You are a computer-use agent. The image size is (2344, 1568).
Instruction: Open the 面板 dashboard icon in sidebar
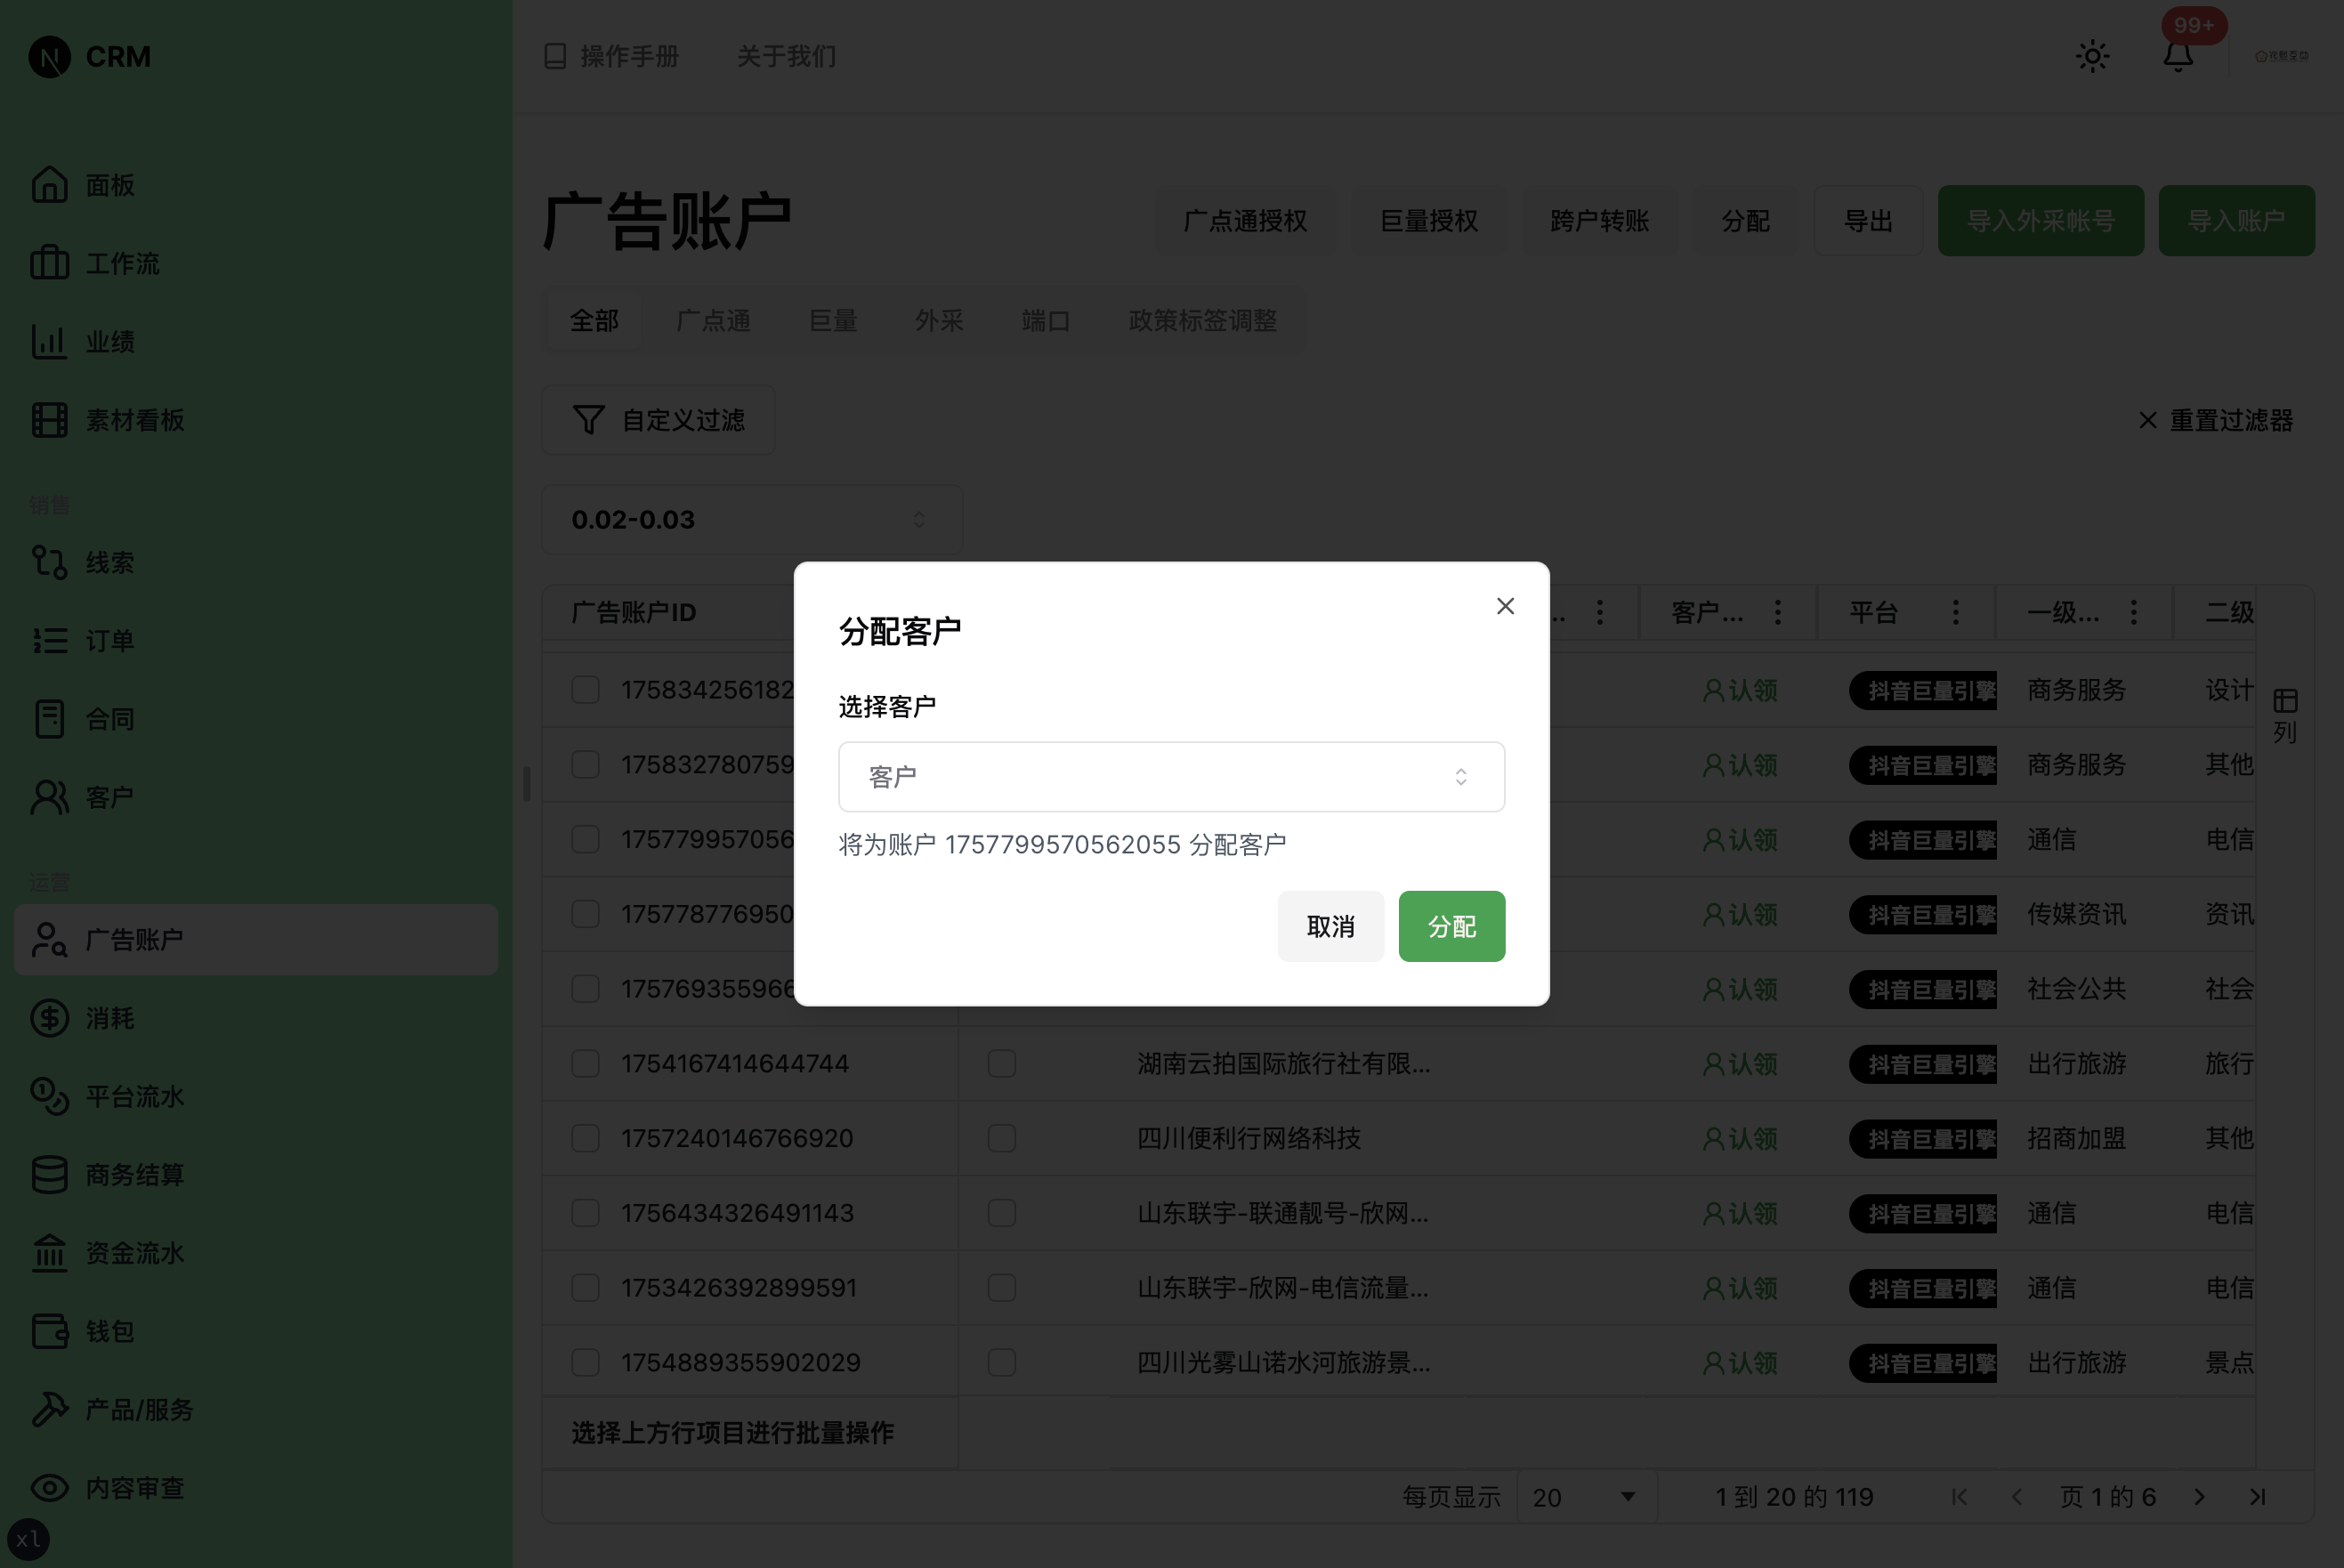point(50,184)
